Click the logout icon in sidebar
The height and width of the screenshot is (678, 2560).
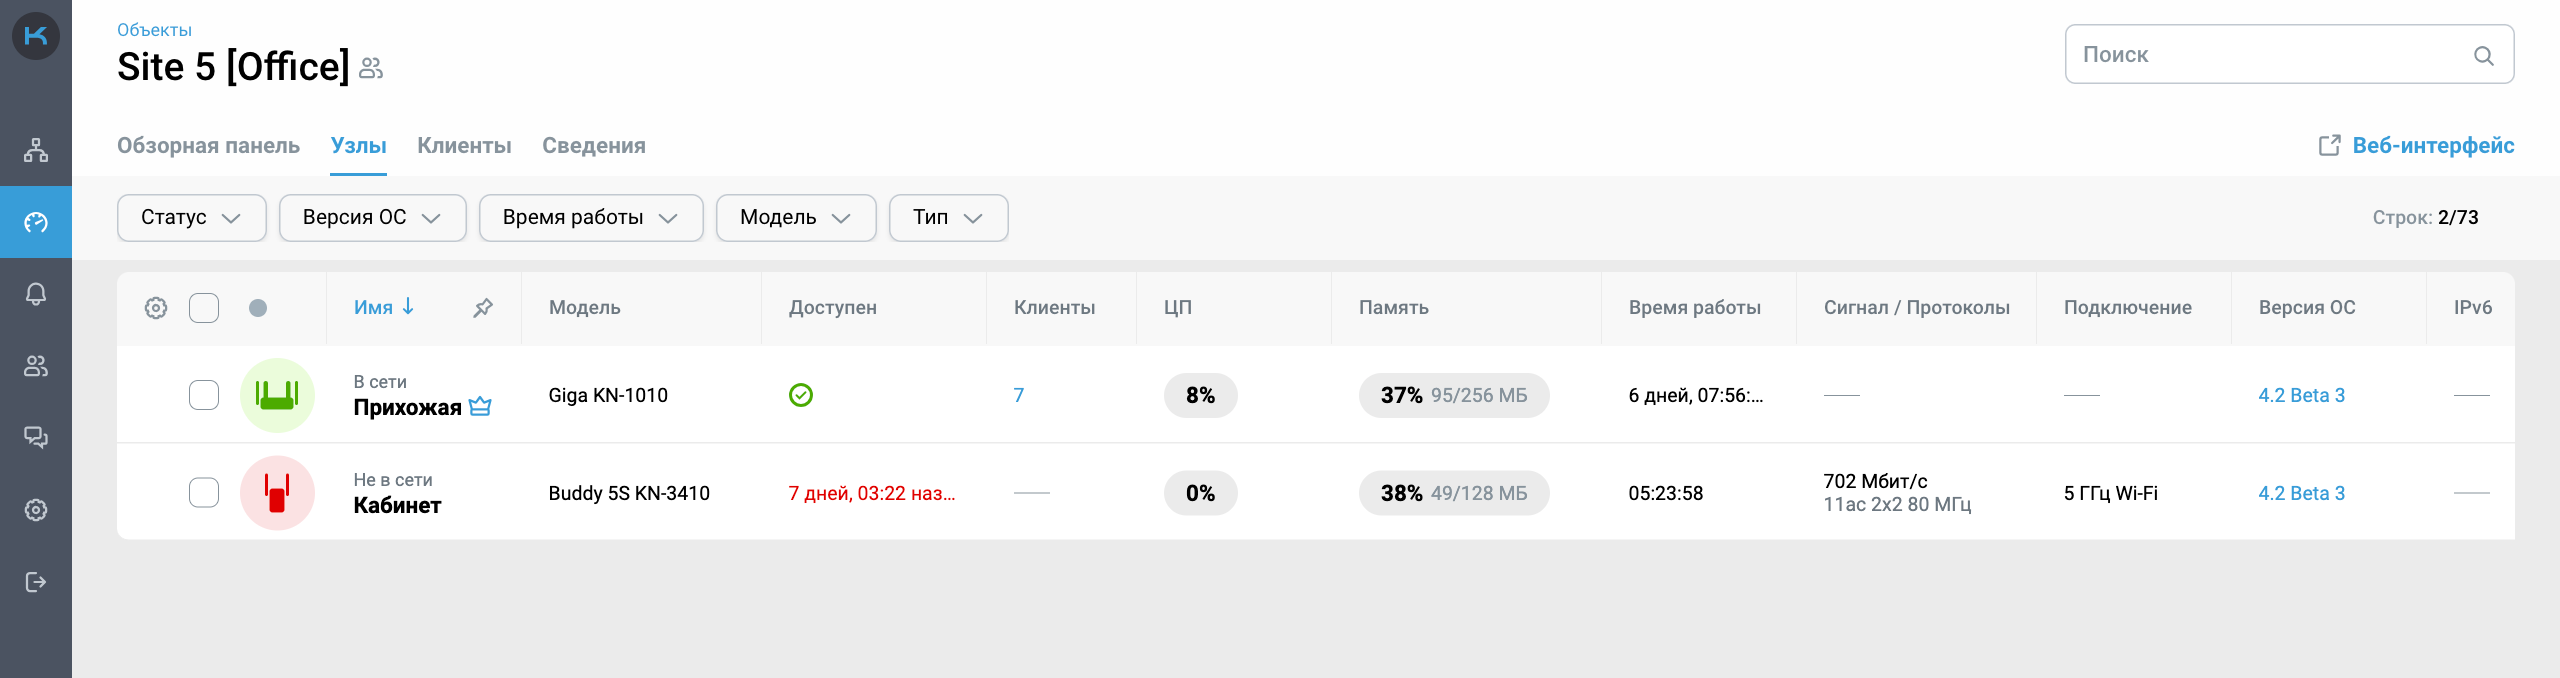[x=36, y=582]
